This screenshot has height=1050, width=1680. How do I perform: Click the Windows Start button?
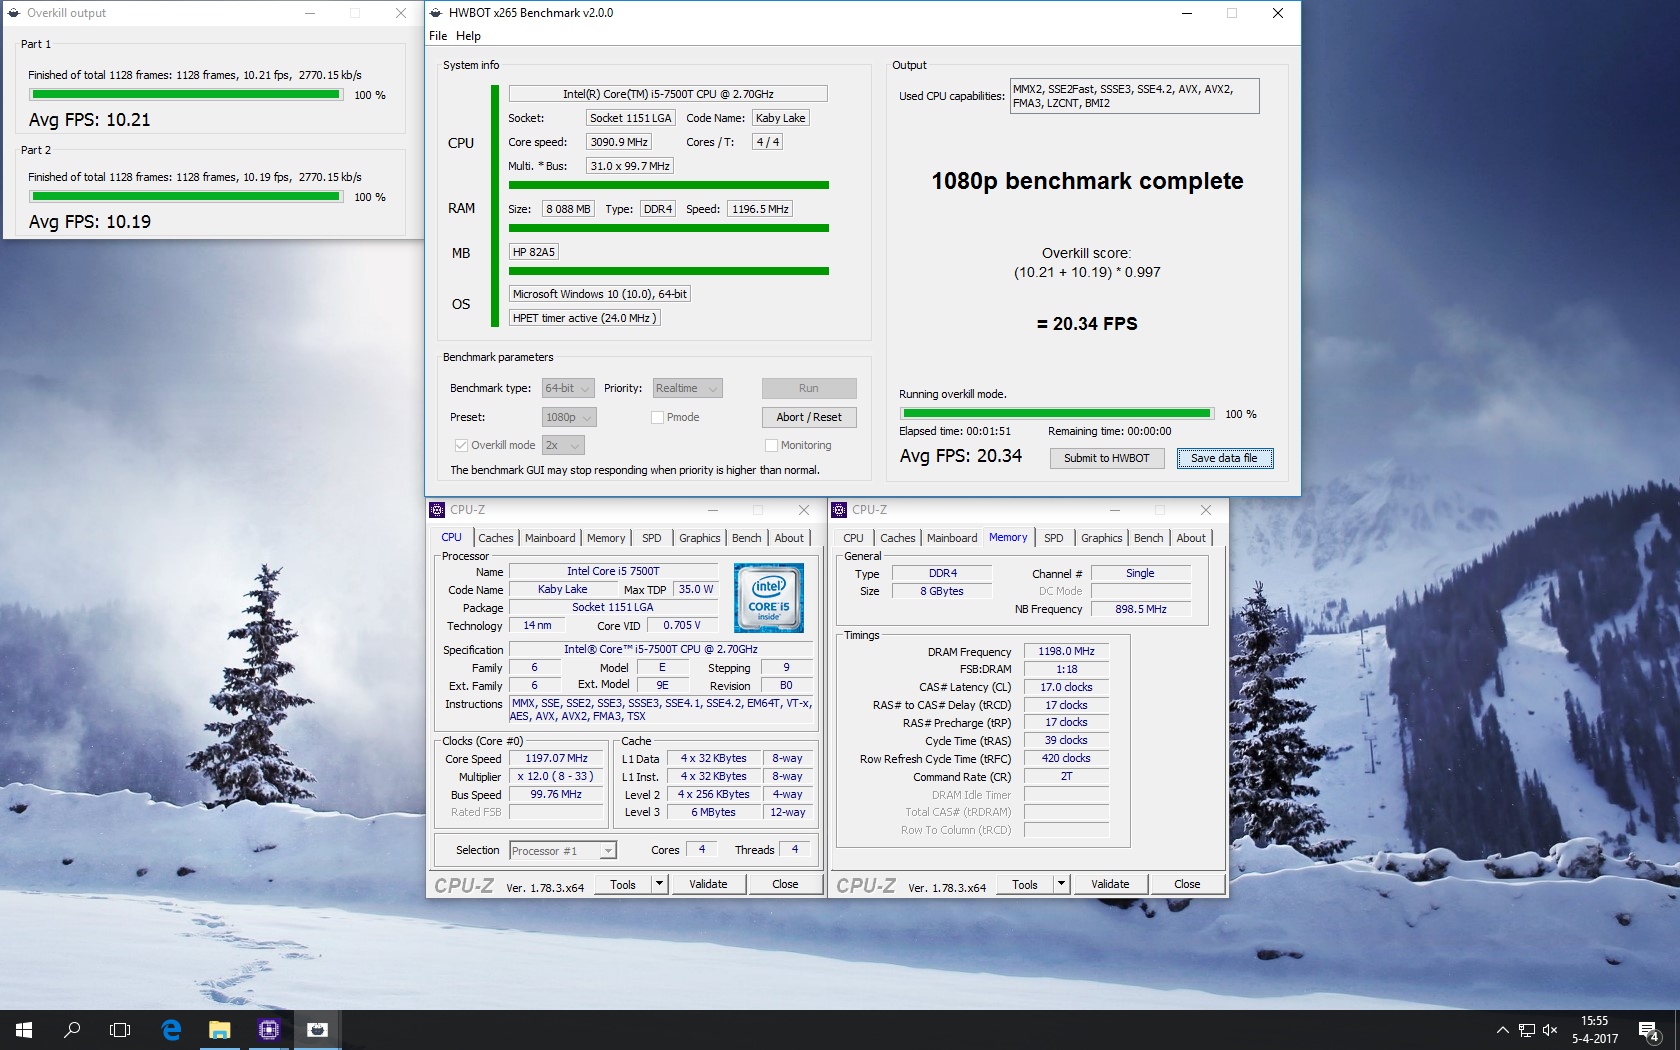click(x=24, y=1029)
